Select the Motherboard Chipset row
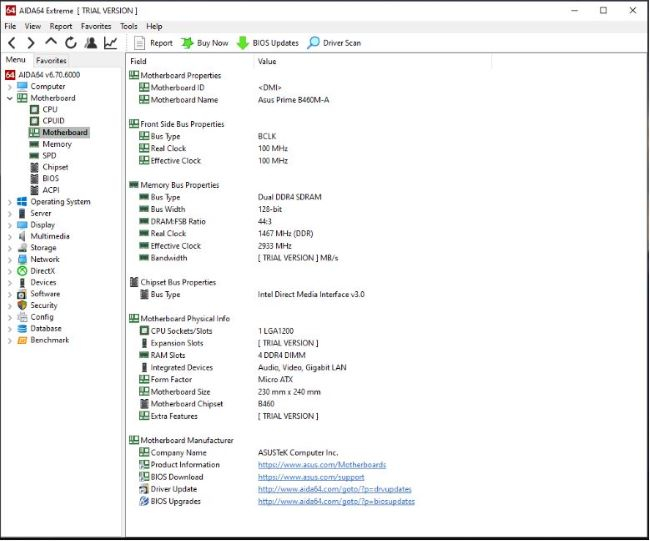This screenshot has width=650, height=541. [207, 404]
